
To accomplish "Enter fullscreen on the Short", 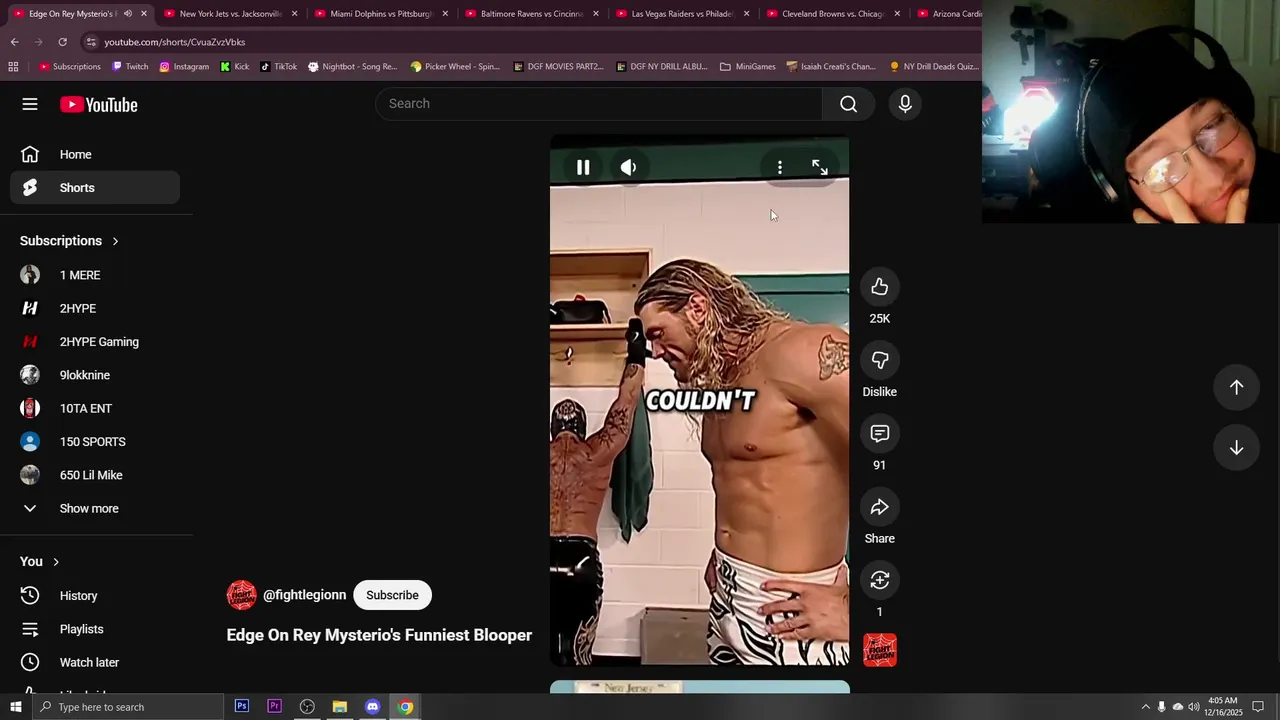I will (820, 167).
